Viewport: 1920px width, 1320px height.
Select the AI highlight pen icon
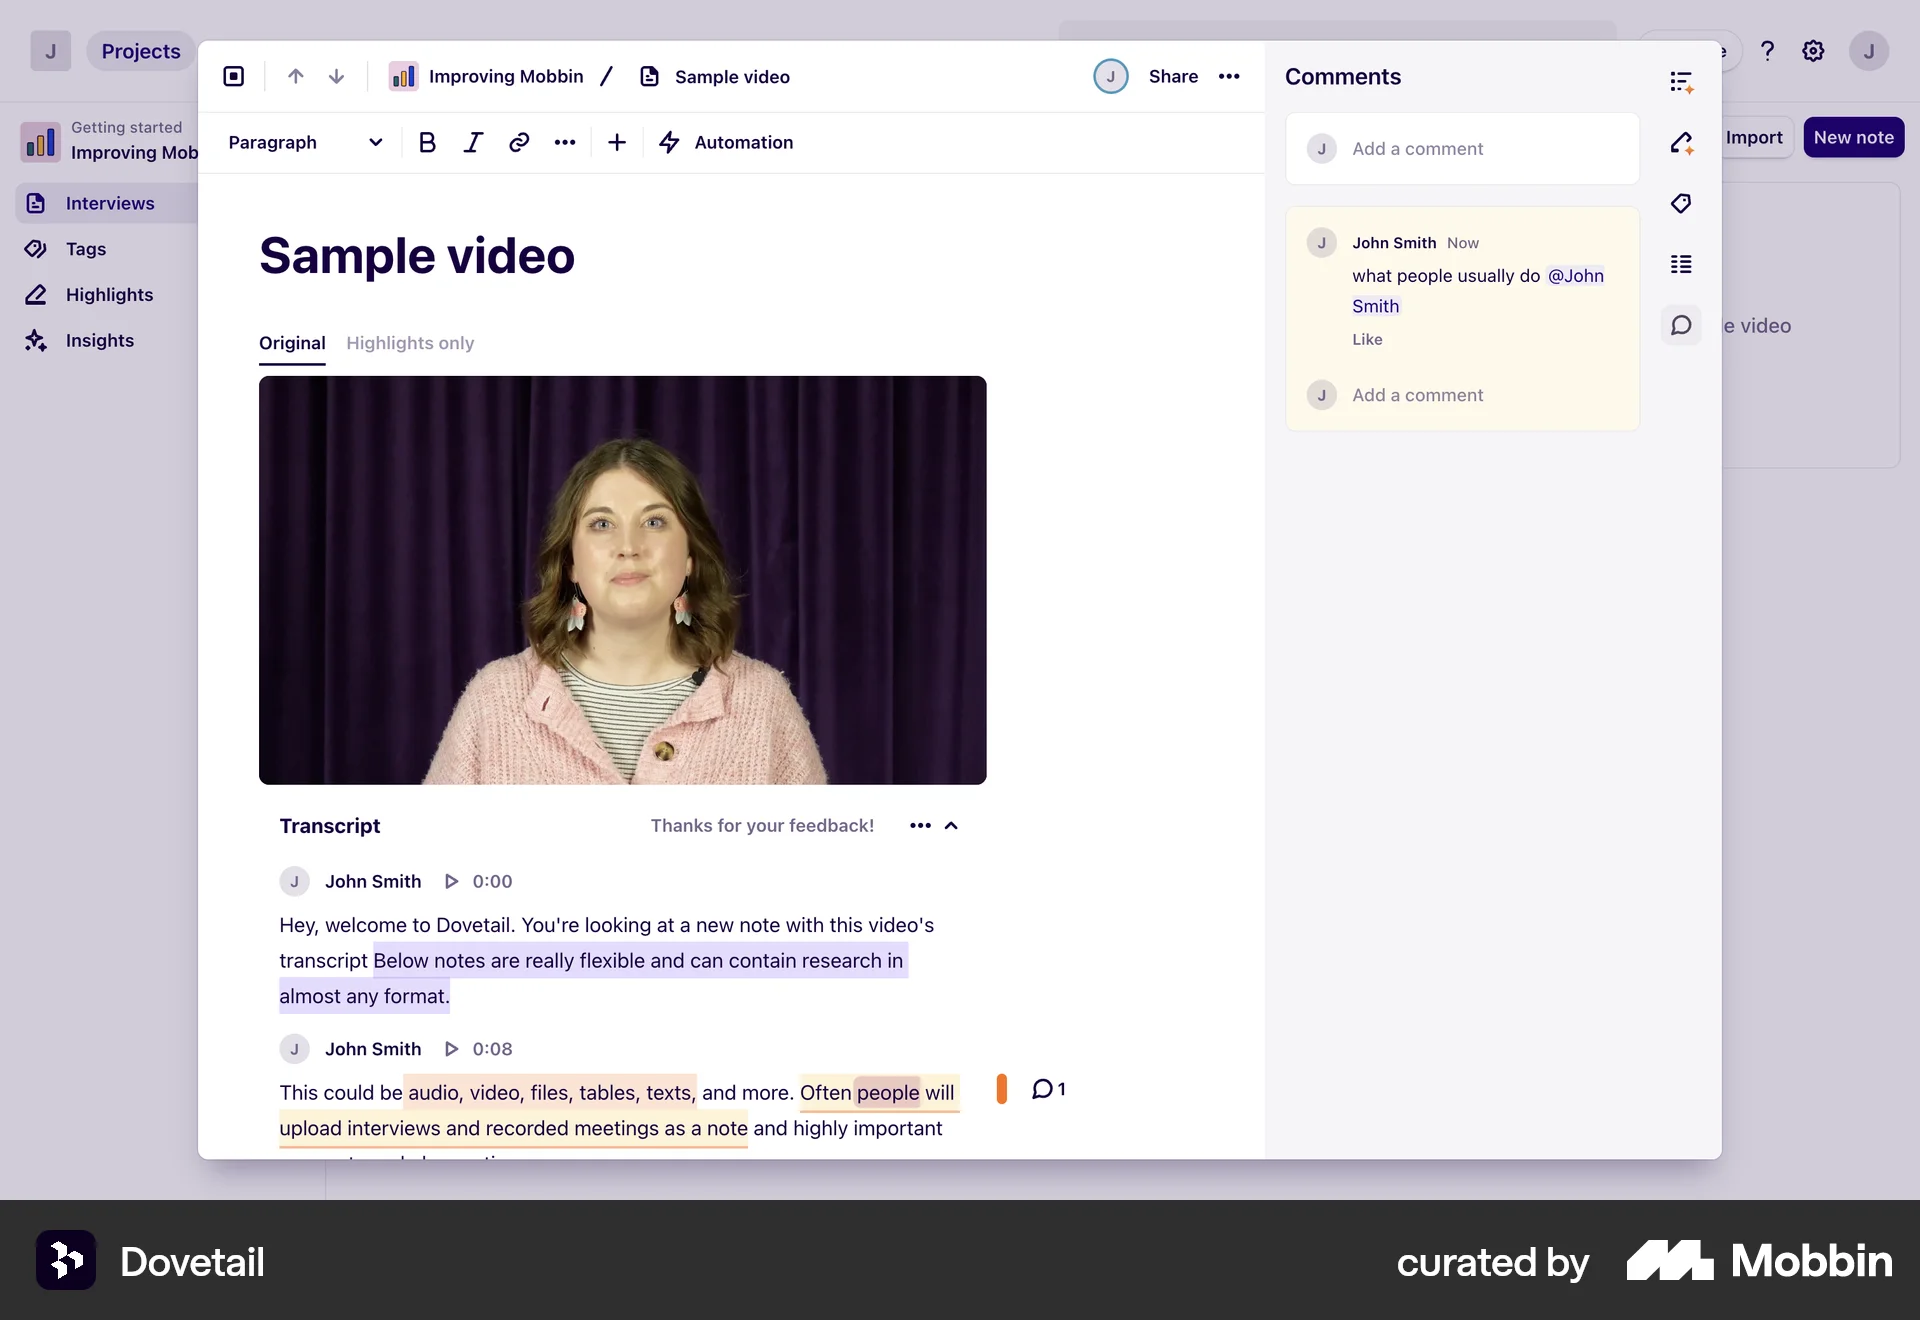click(x=1681, y=142)
